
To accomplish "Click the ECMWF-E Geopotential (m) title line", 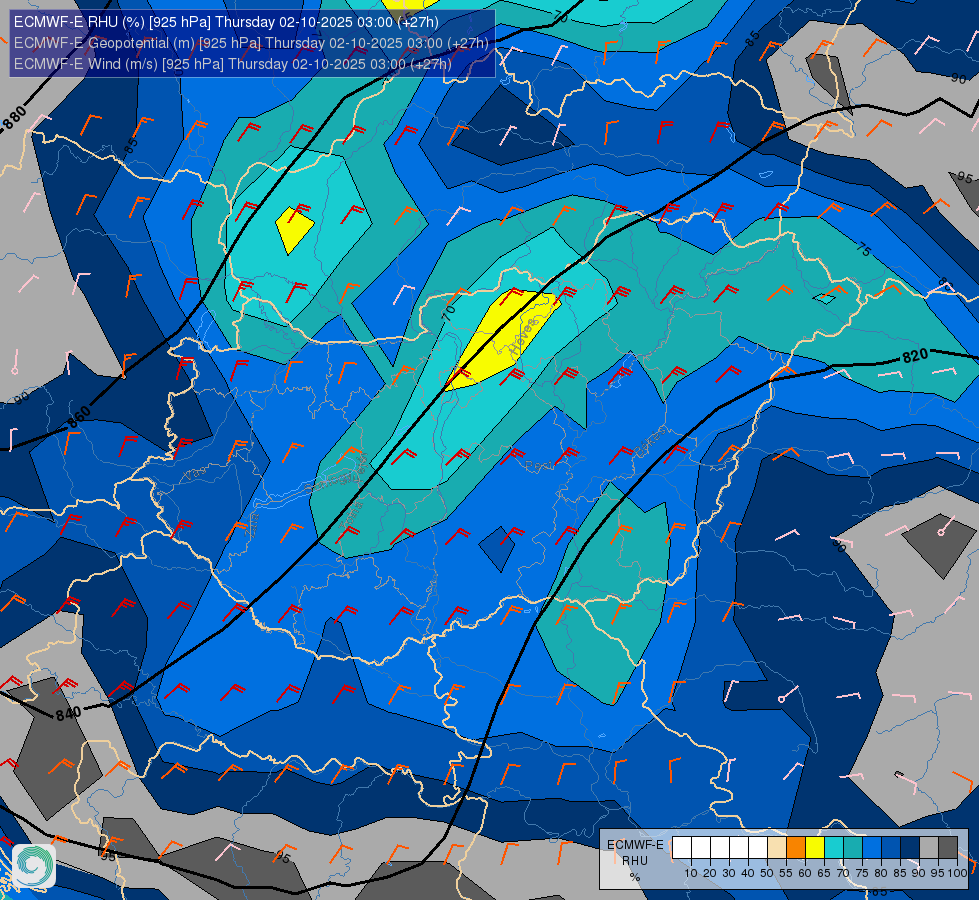I will coord(251,43).
